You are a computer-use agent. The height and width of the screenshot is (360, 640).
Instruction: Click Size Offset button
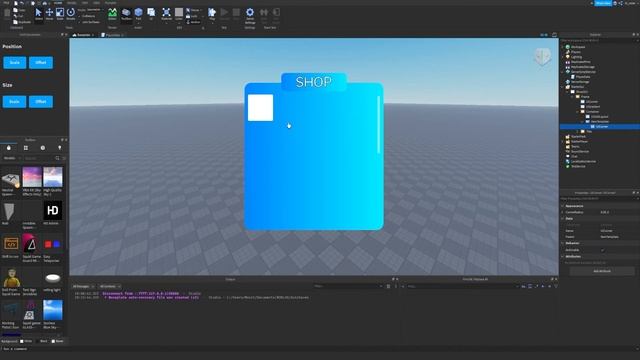(x=41, y=102)
